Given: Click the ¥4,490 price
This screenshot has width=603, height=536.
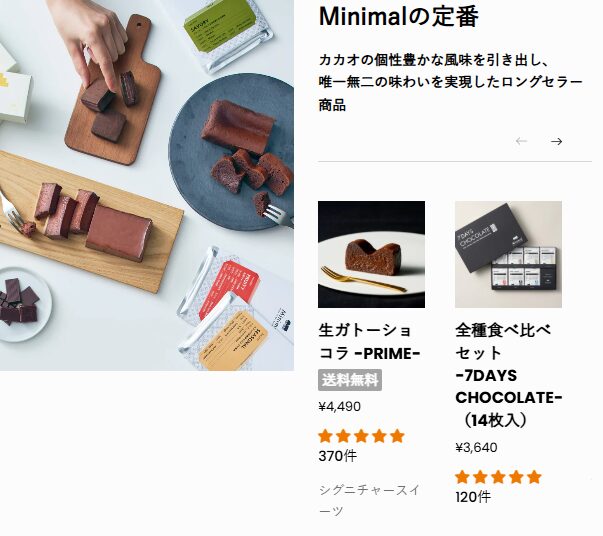Looking at the screenshot, I should (340, 406).
